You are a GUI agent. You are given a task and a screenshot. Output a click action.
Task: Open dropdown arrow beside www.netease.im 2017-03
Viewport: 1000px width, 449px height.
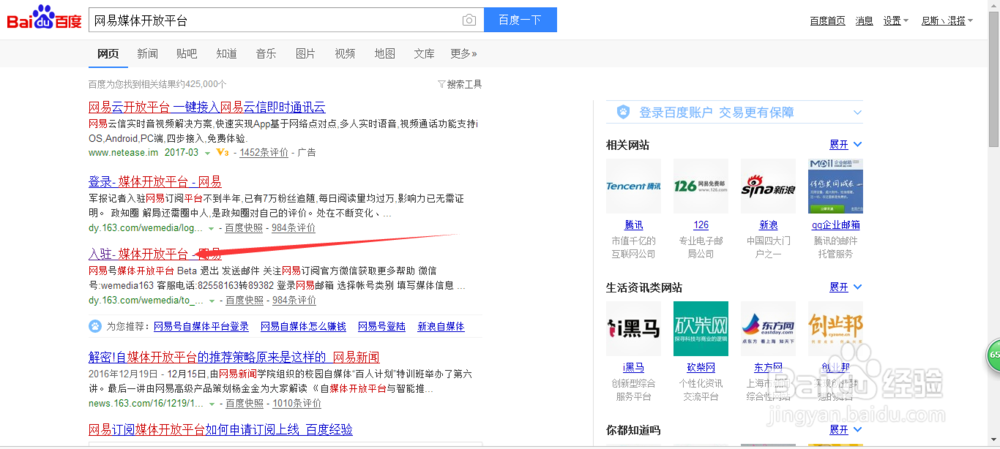point(207,153)
